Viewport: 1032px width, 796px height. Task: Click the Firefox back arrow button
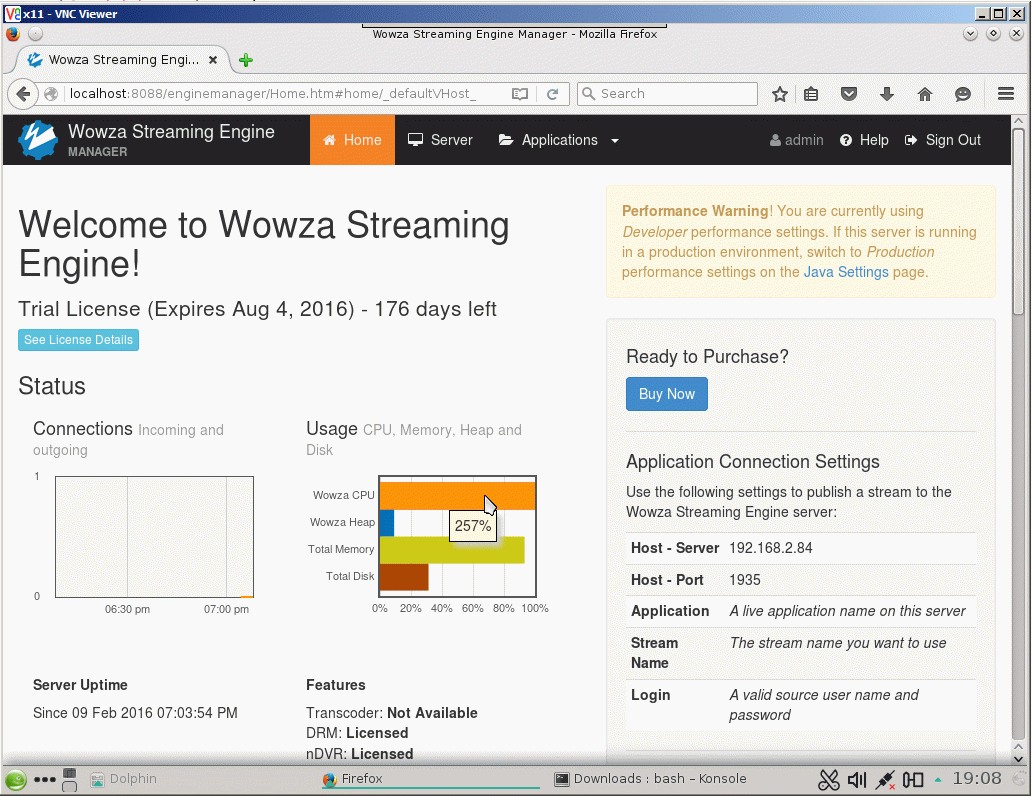23,94
